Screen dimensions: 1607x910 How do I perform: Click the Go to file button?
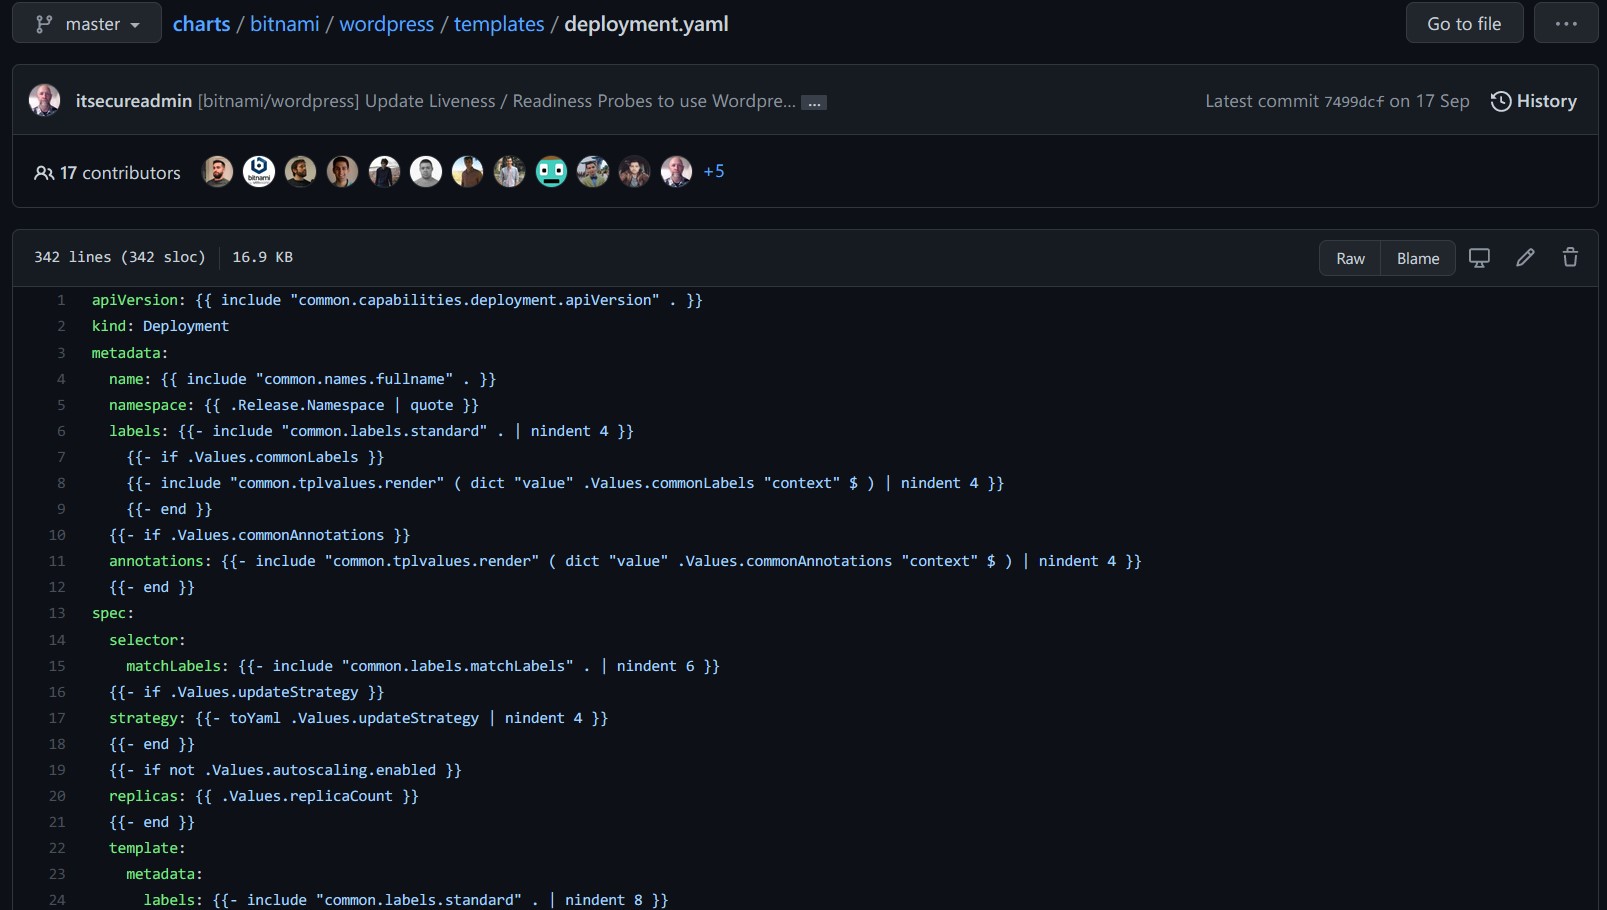(1464, 23)
